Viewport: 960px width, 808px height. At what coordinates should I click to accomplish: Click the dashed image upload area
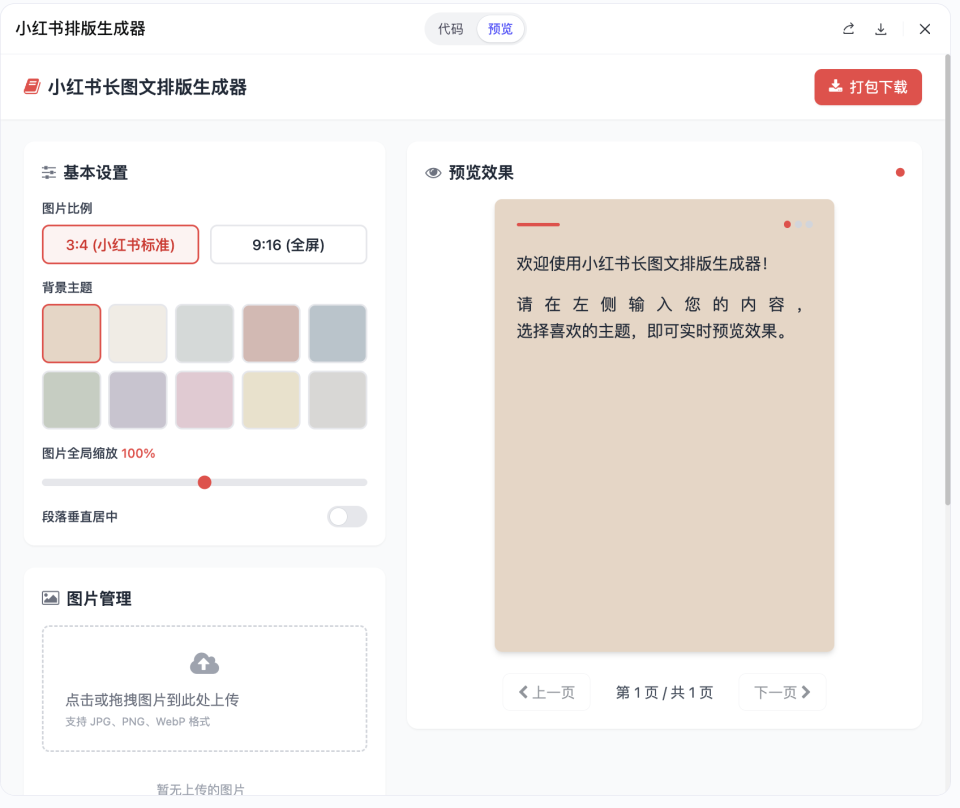204,689
